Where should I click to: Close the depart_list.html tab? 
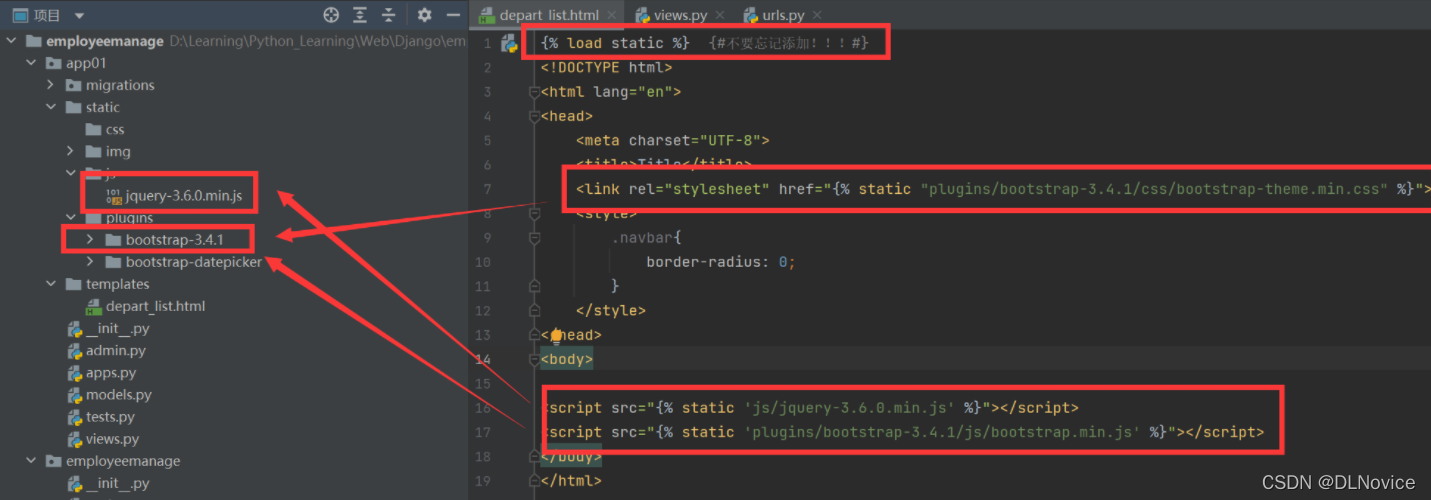(x=612, y=16)
